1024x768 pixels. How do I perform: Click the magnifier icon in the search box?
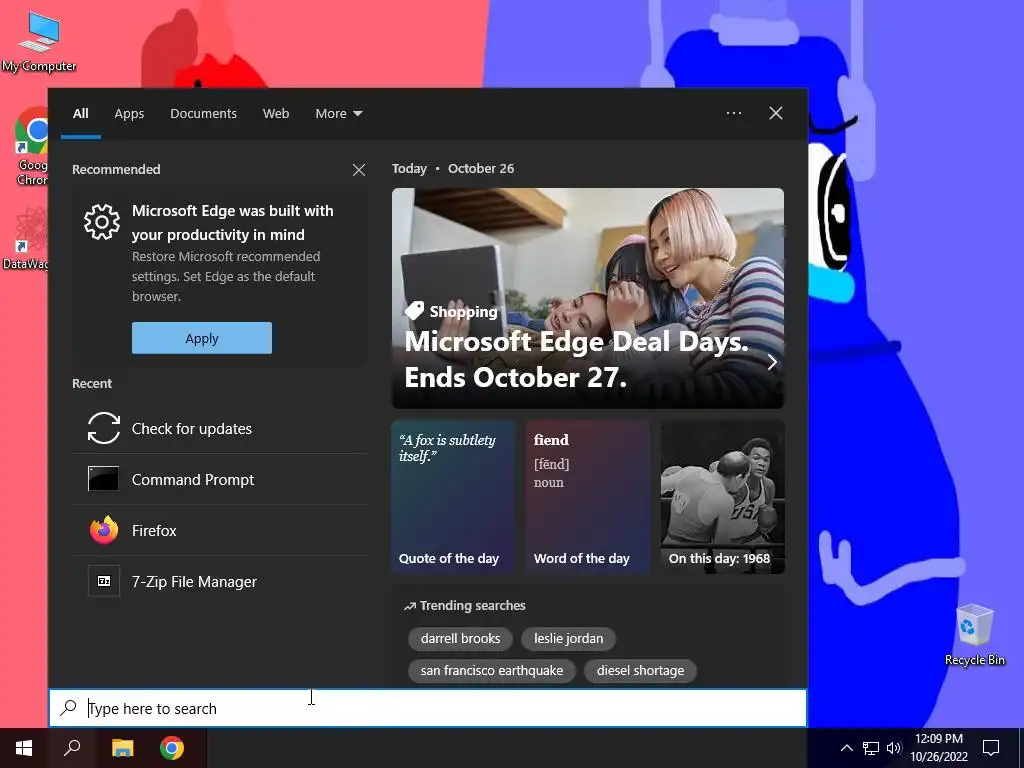coord(69,708)
